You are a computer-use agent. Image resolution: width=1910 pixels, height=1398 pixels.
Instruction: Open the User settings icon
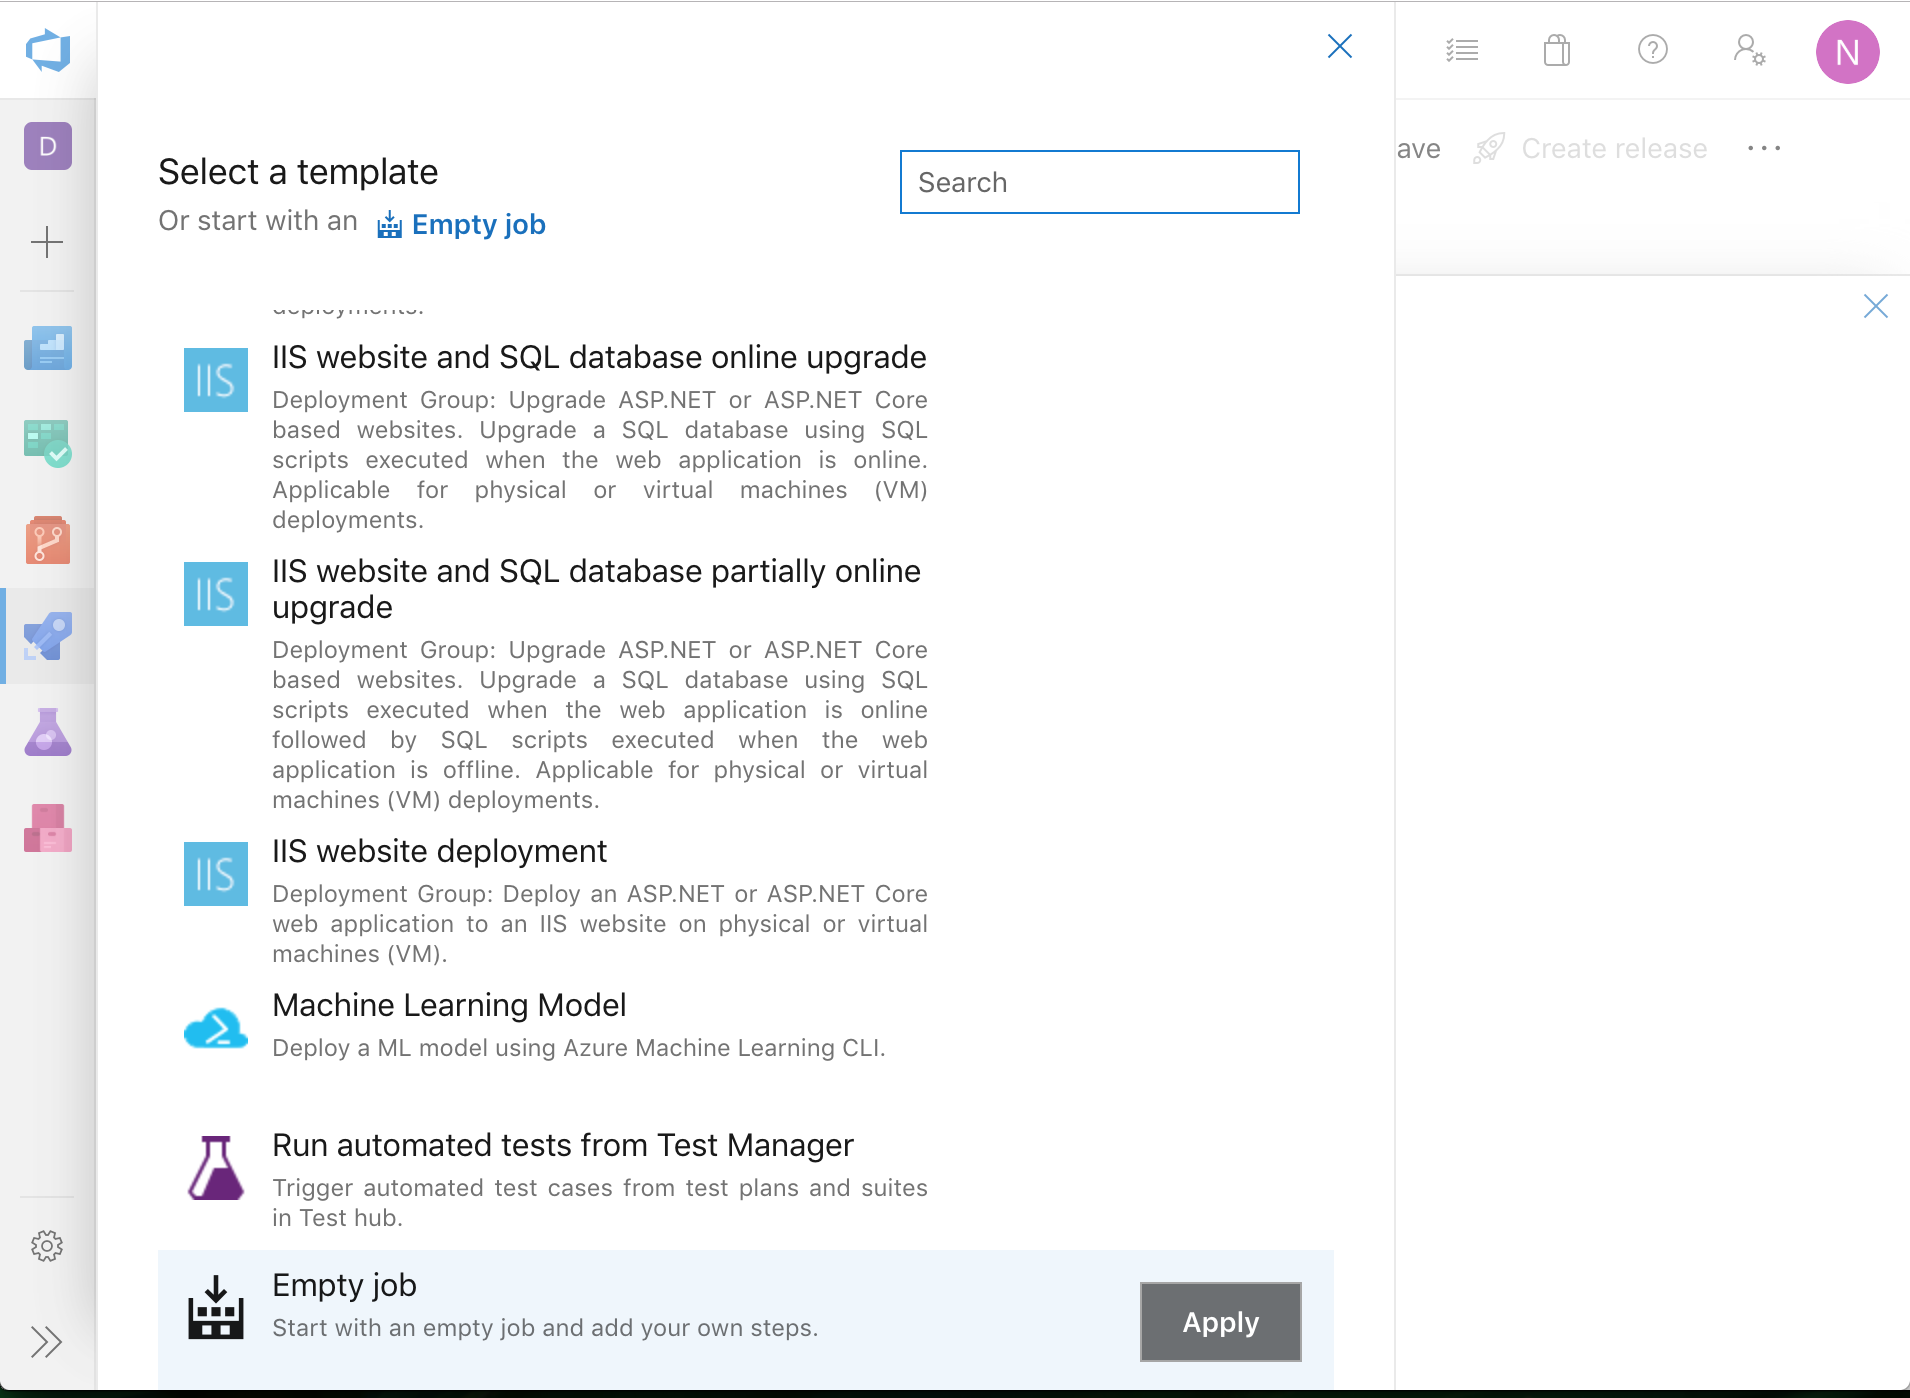(x=1749, y=50)
